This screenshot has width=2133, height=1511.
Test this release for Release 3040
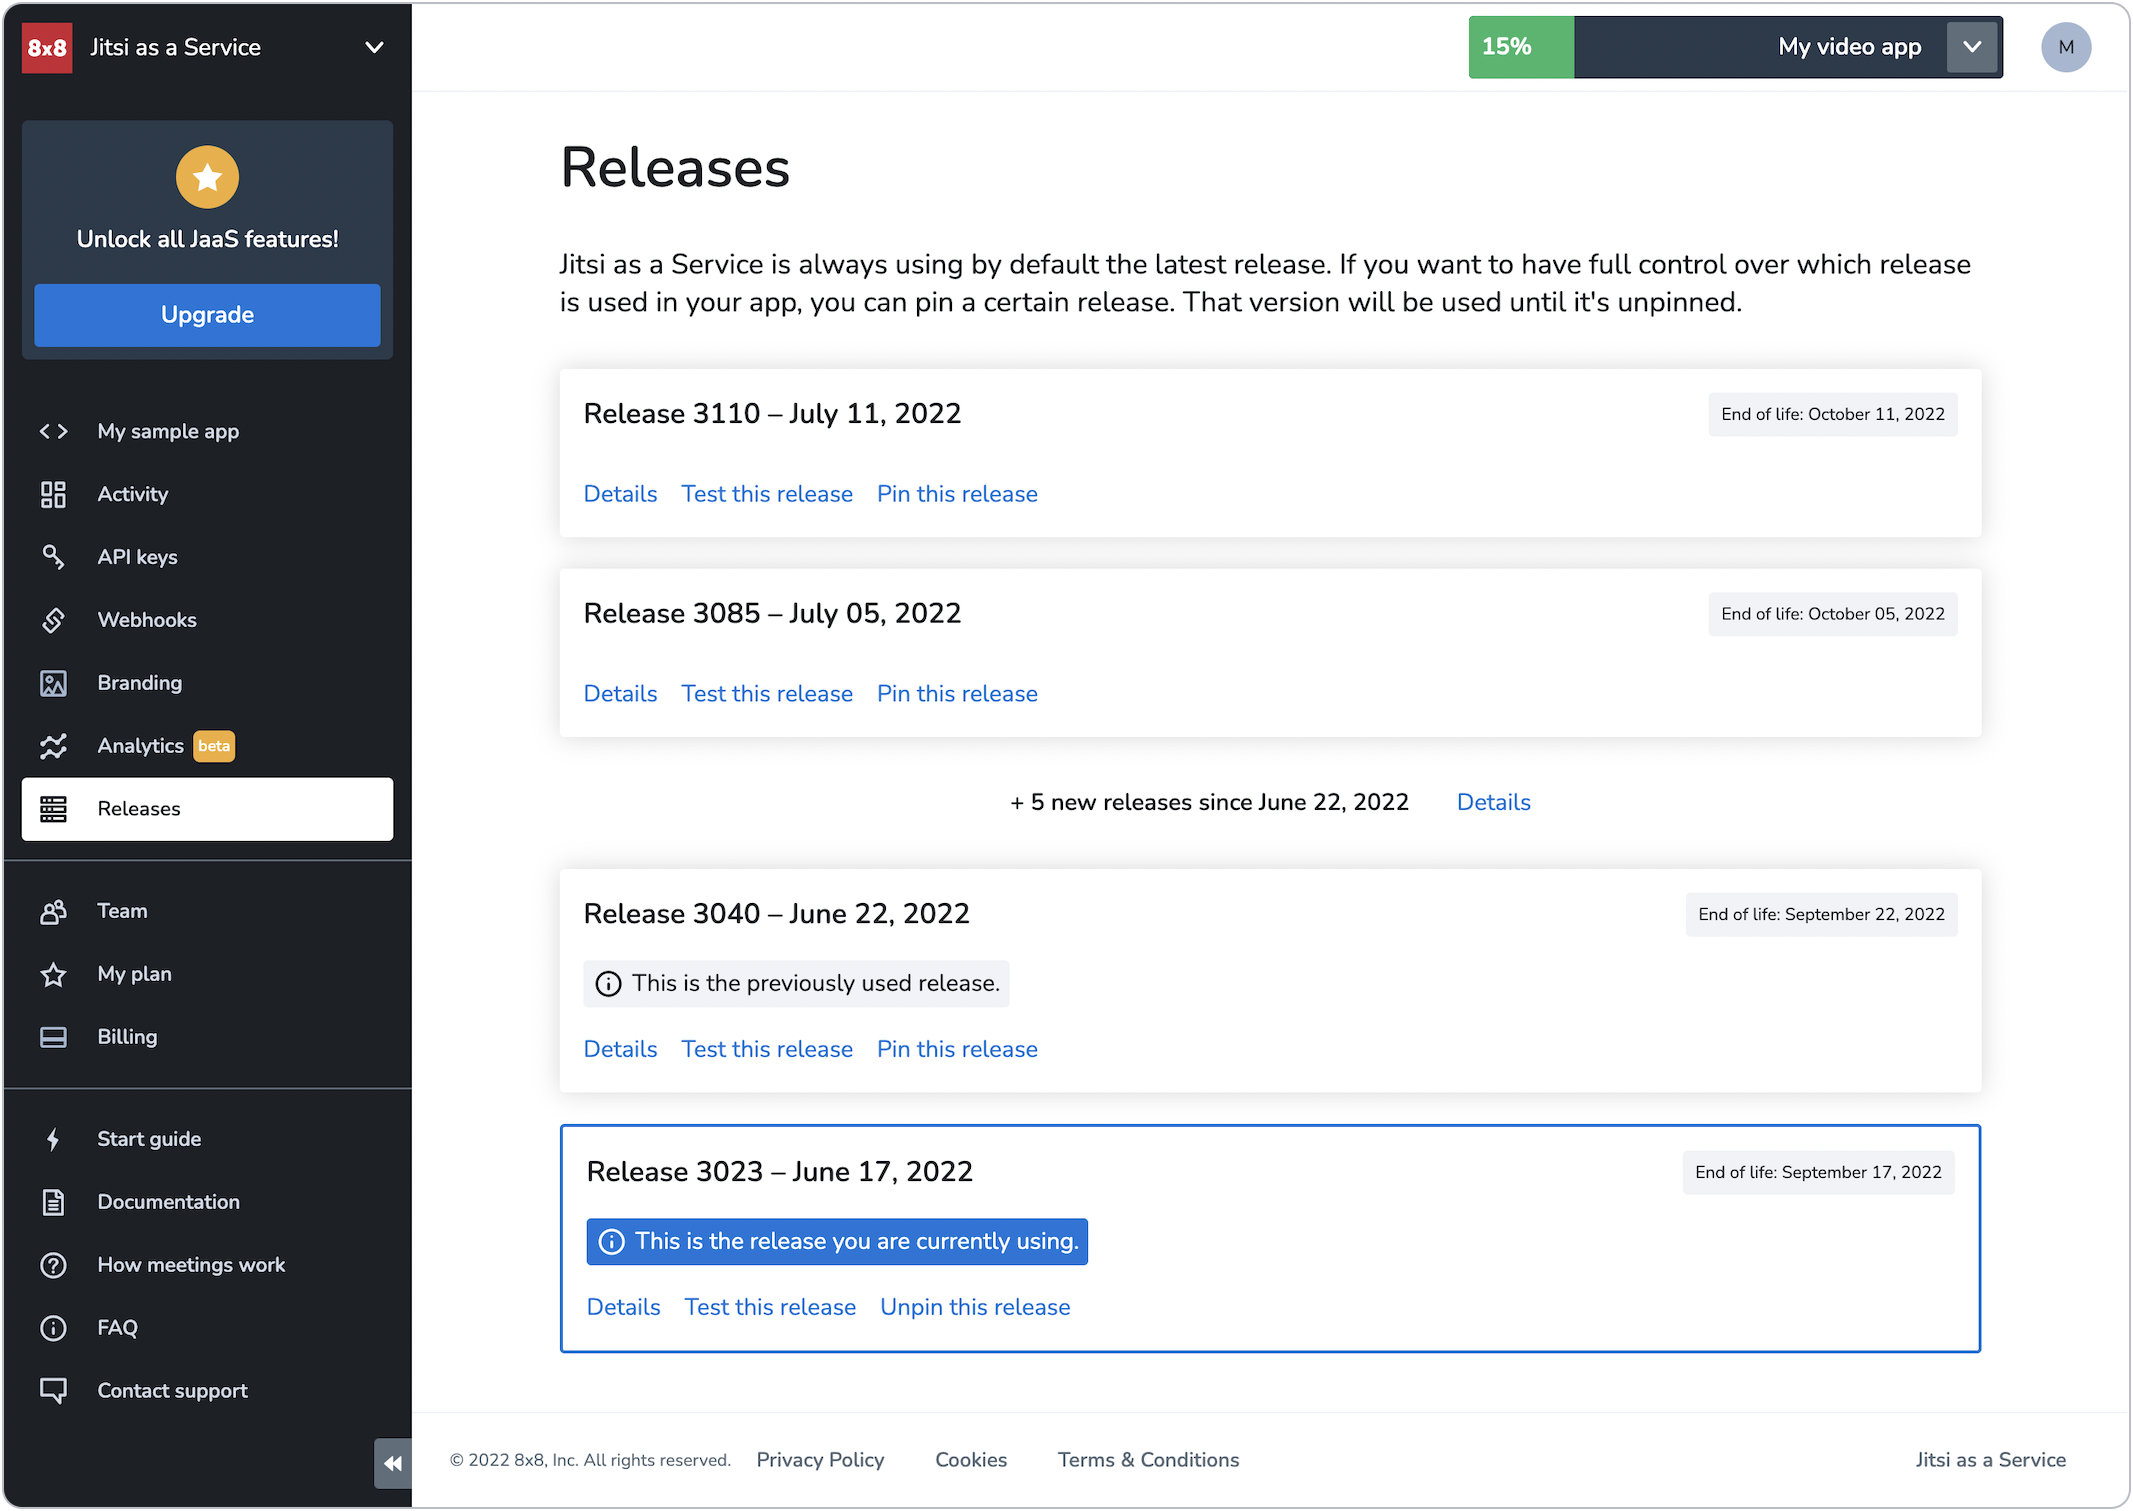click(767, 1049)
